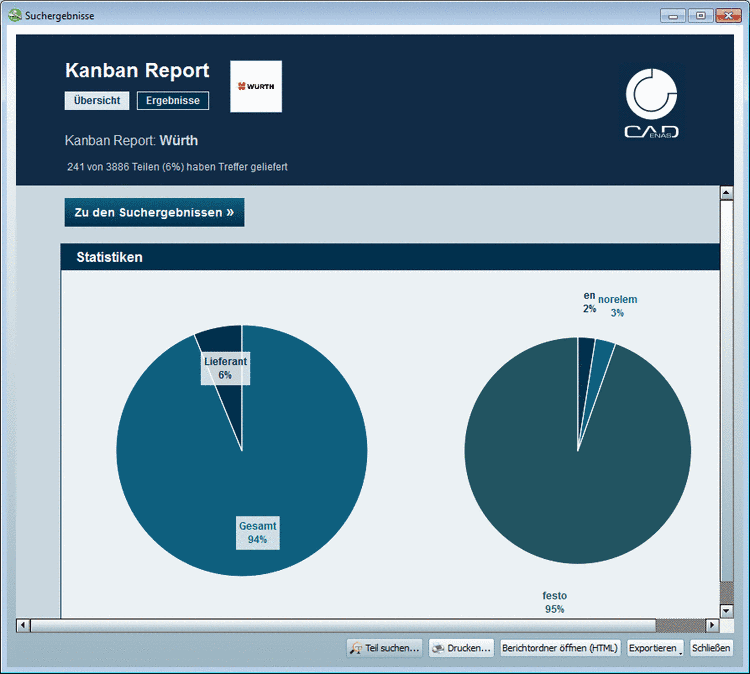
Task: Click the magnifier icon on Teil suchen
Action: [x=356, y=648]
